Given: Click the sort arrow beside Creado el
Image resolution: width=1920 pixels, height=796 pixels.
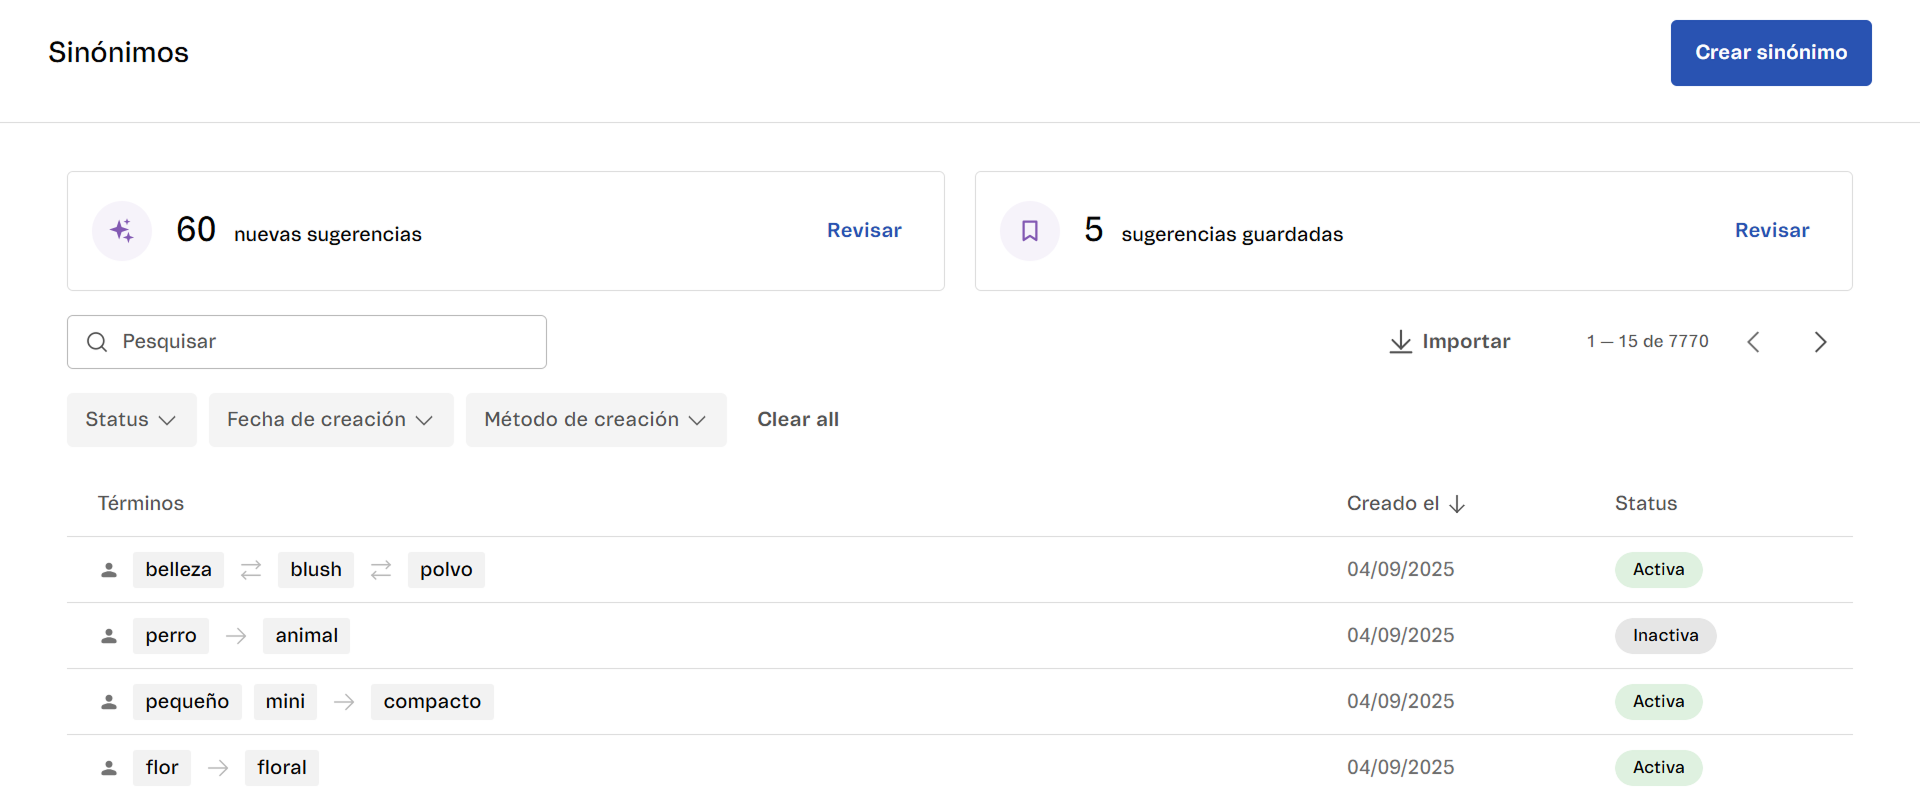Looking at the screenshot, I should click(1457, 504).
